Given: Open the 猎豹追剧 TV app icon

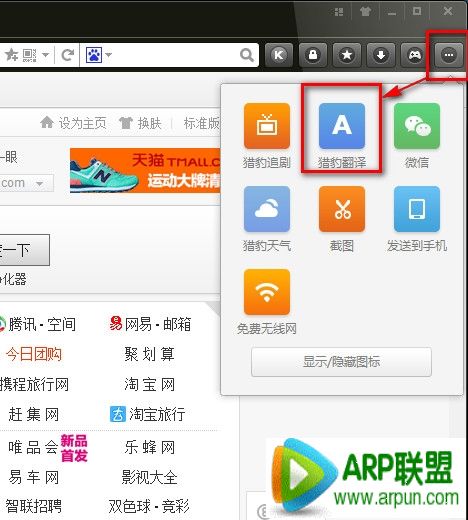Looking at the screenshot, I should (267, 126).
